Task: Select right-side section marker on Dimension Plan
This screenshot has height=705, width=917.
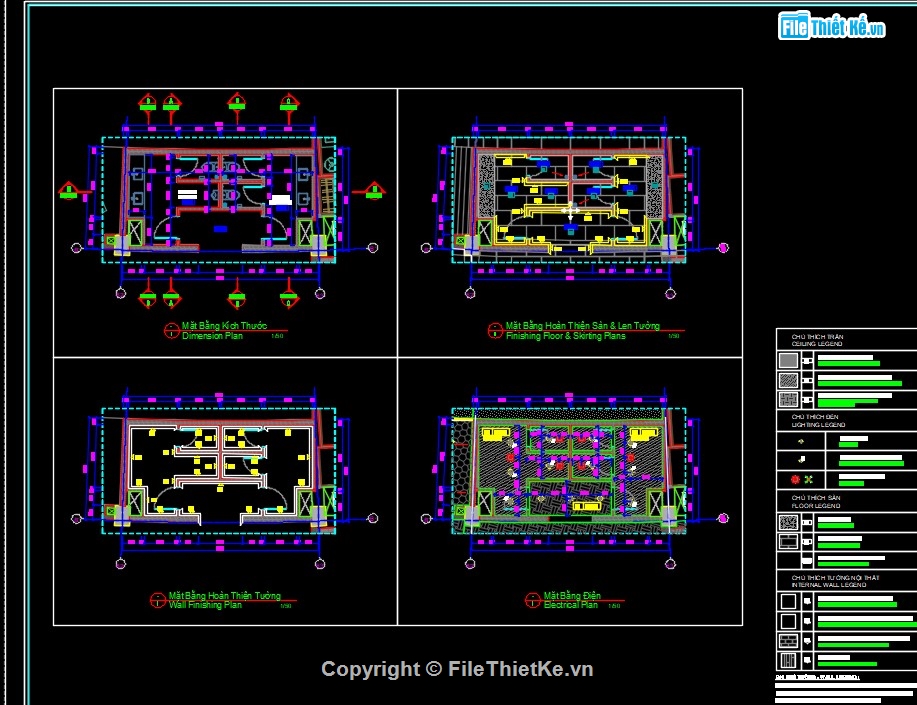Action: pyautogui.click(x=374, y=190)
